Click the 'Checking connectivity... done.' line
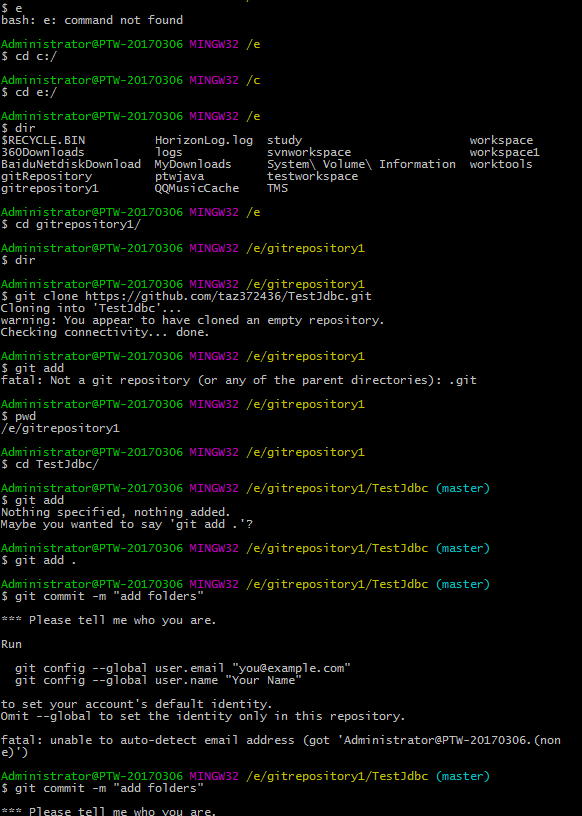 105,332
